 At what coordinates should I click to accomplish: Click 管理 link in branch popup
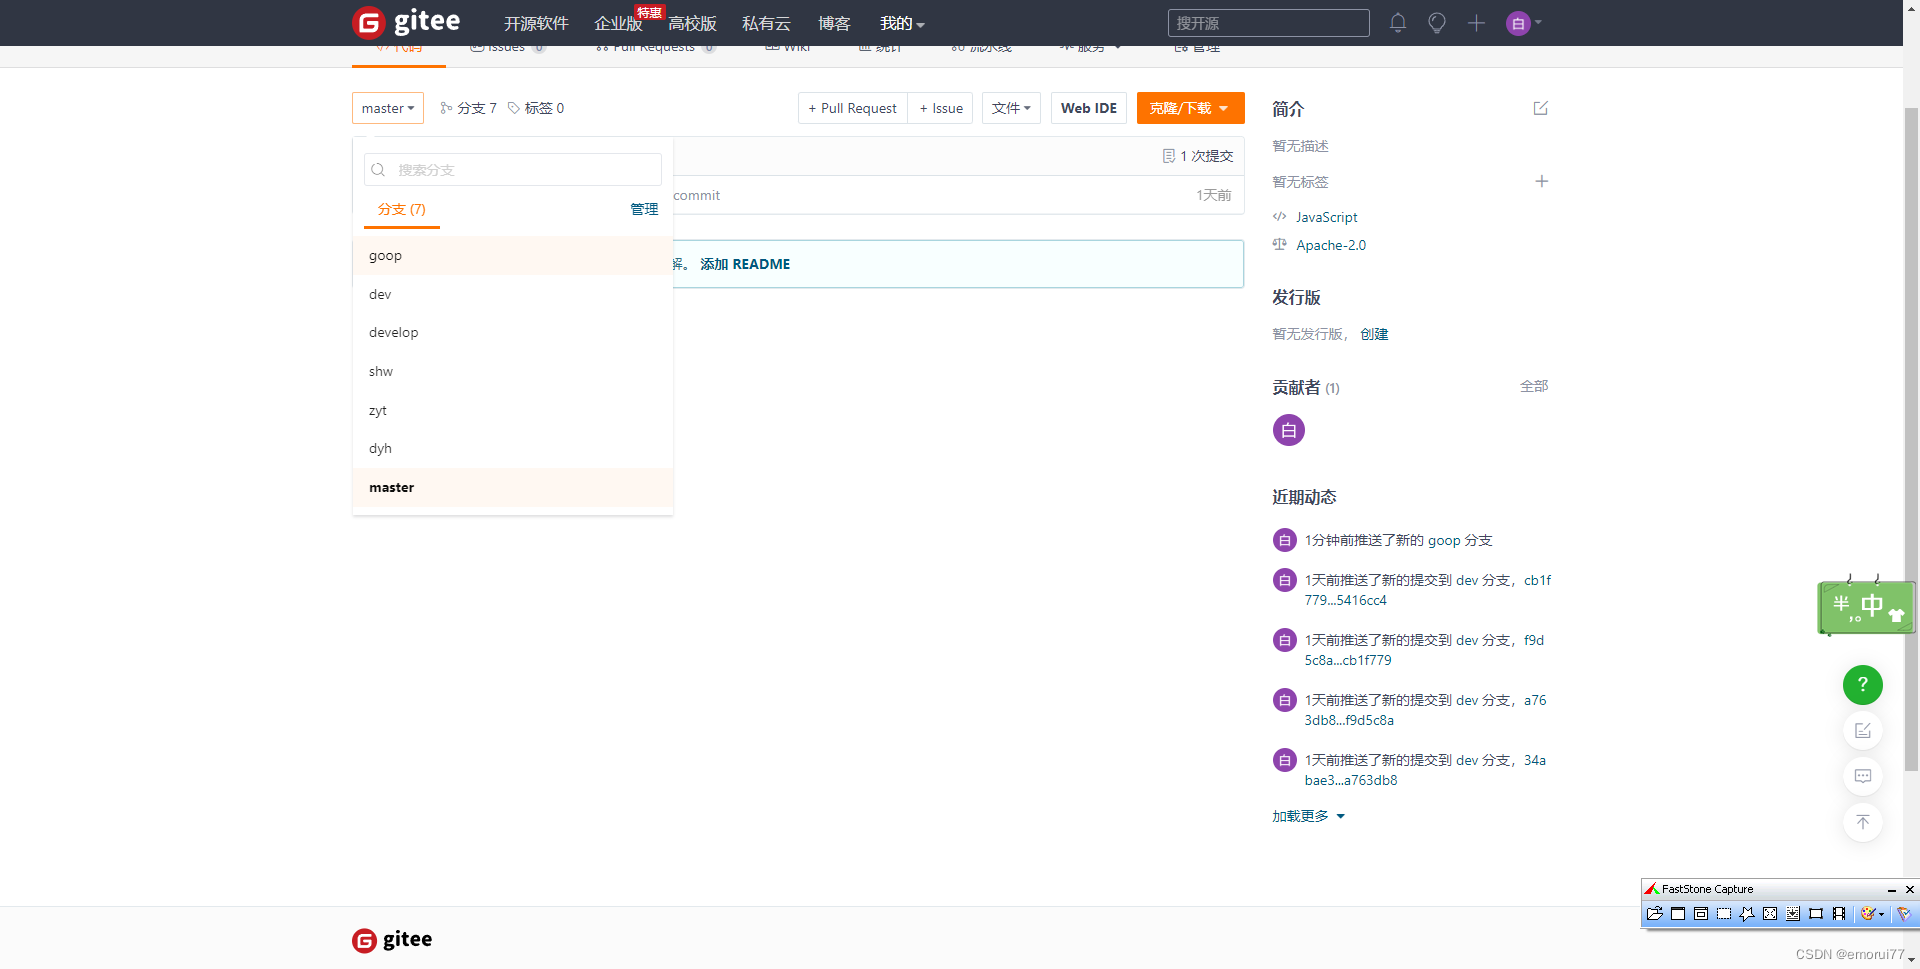tap(644, 209)
